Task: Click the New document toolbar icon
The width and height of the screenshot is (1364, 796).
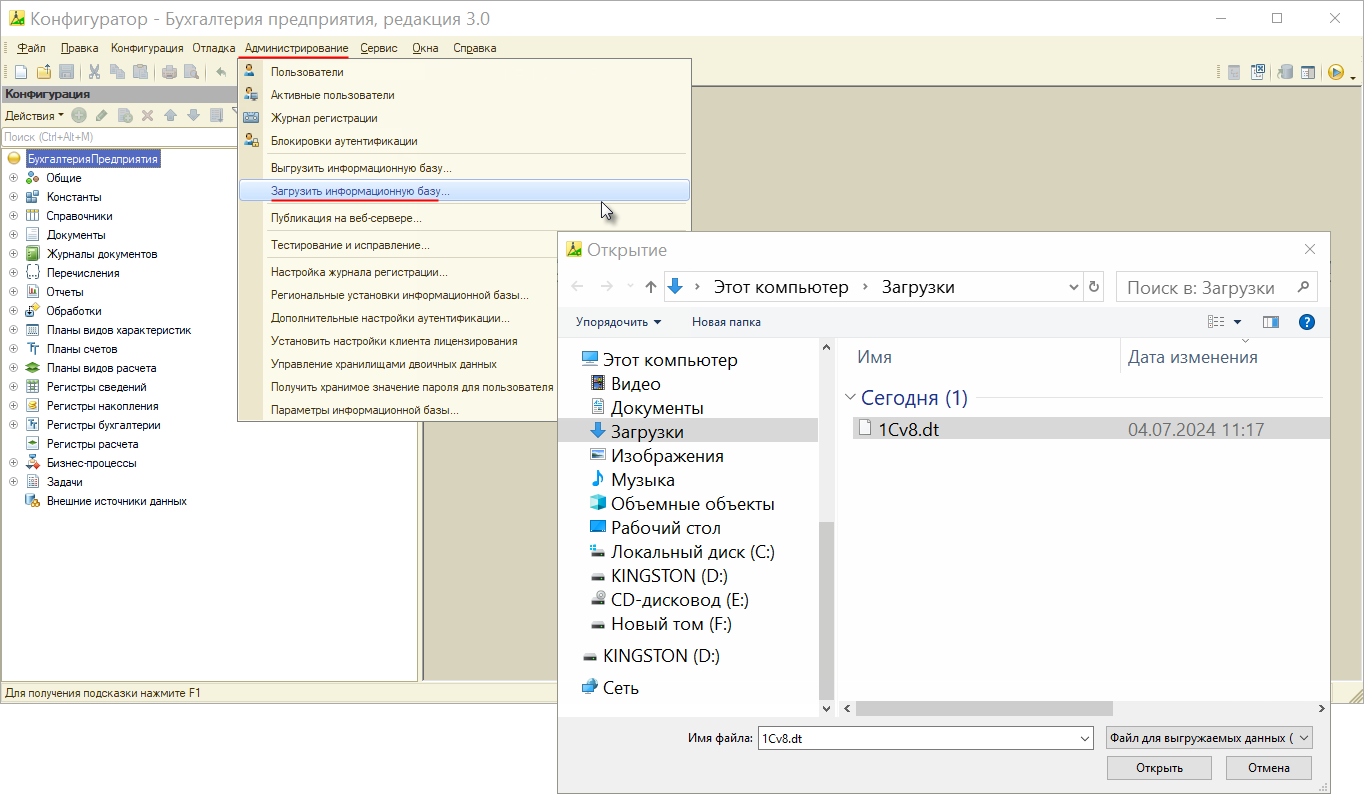Action: click(20, 72)
